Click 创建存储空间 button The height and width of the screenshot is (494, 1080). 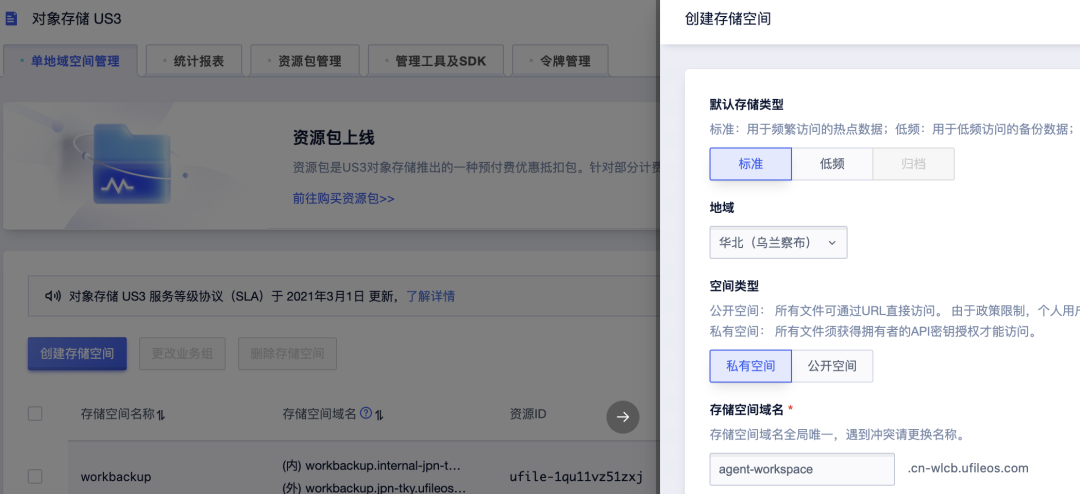pyautogui.click(x=77, y=354)
